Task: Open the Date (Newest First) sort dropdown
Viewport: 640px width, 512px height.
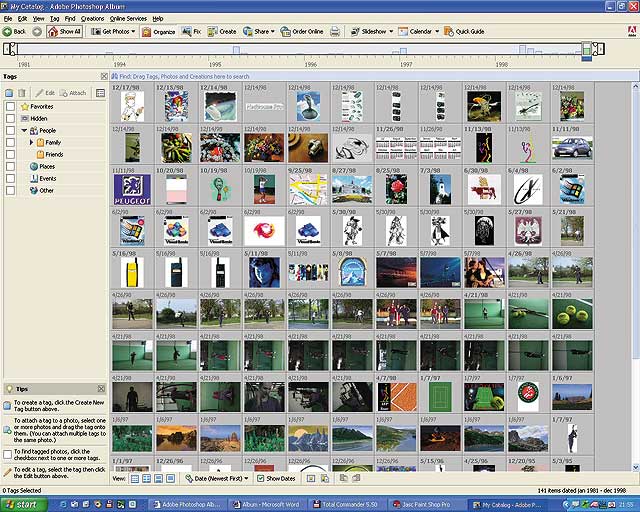Action: coord(217,479)
